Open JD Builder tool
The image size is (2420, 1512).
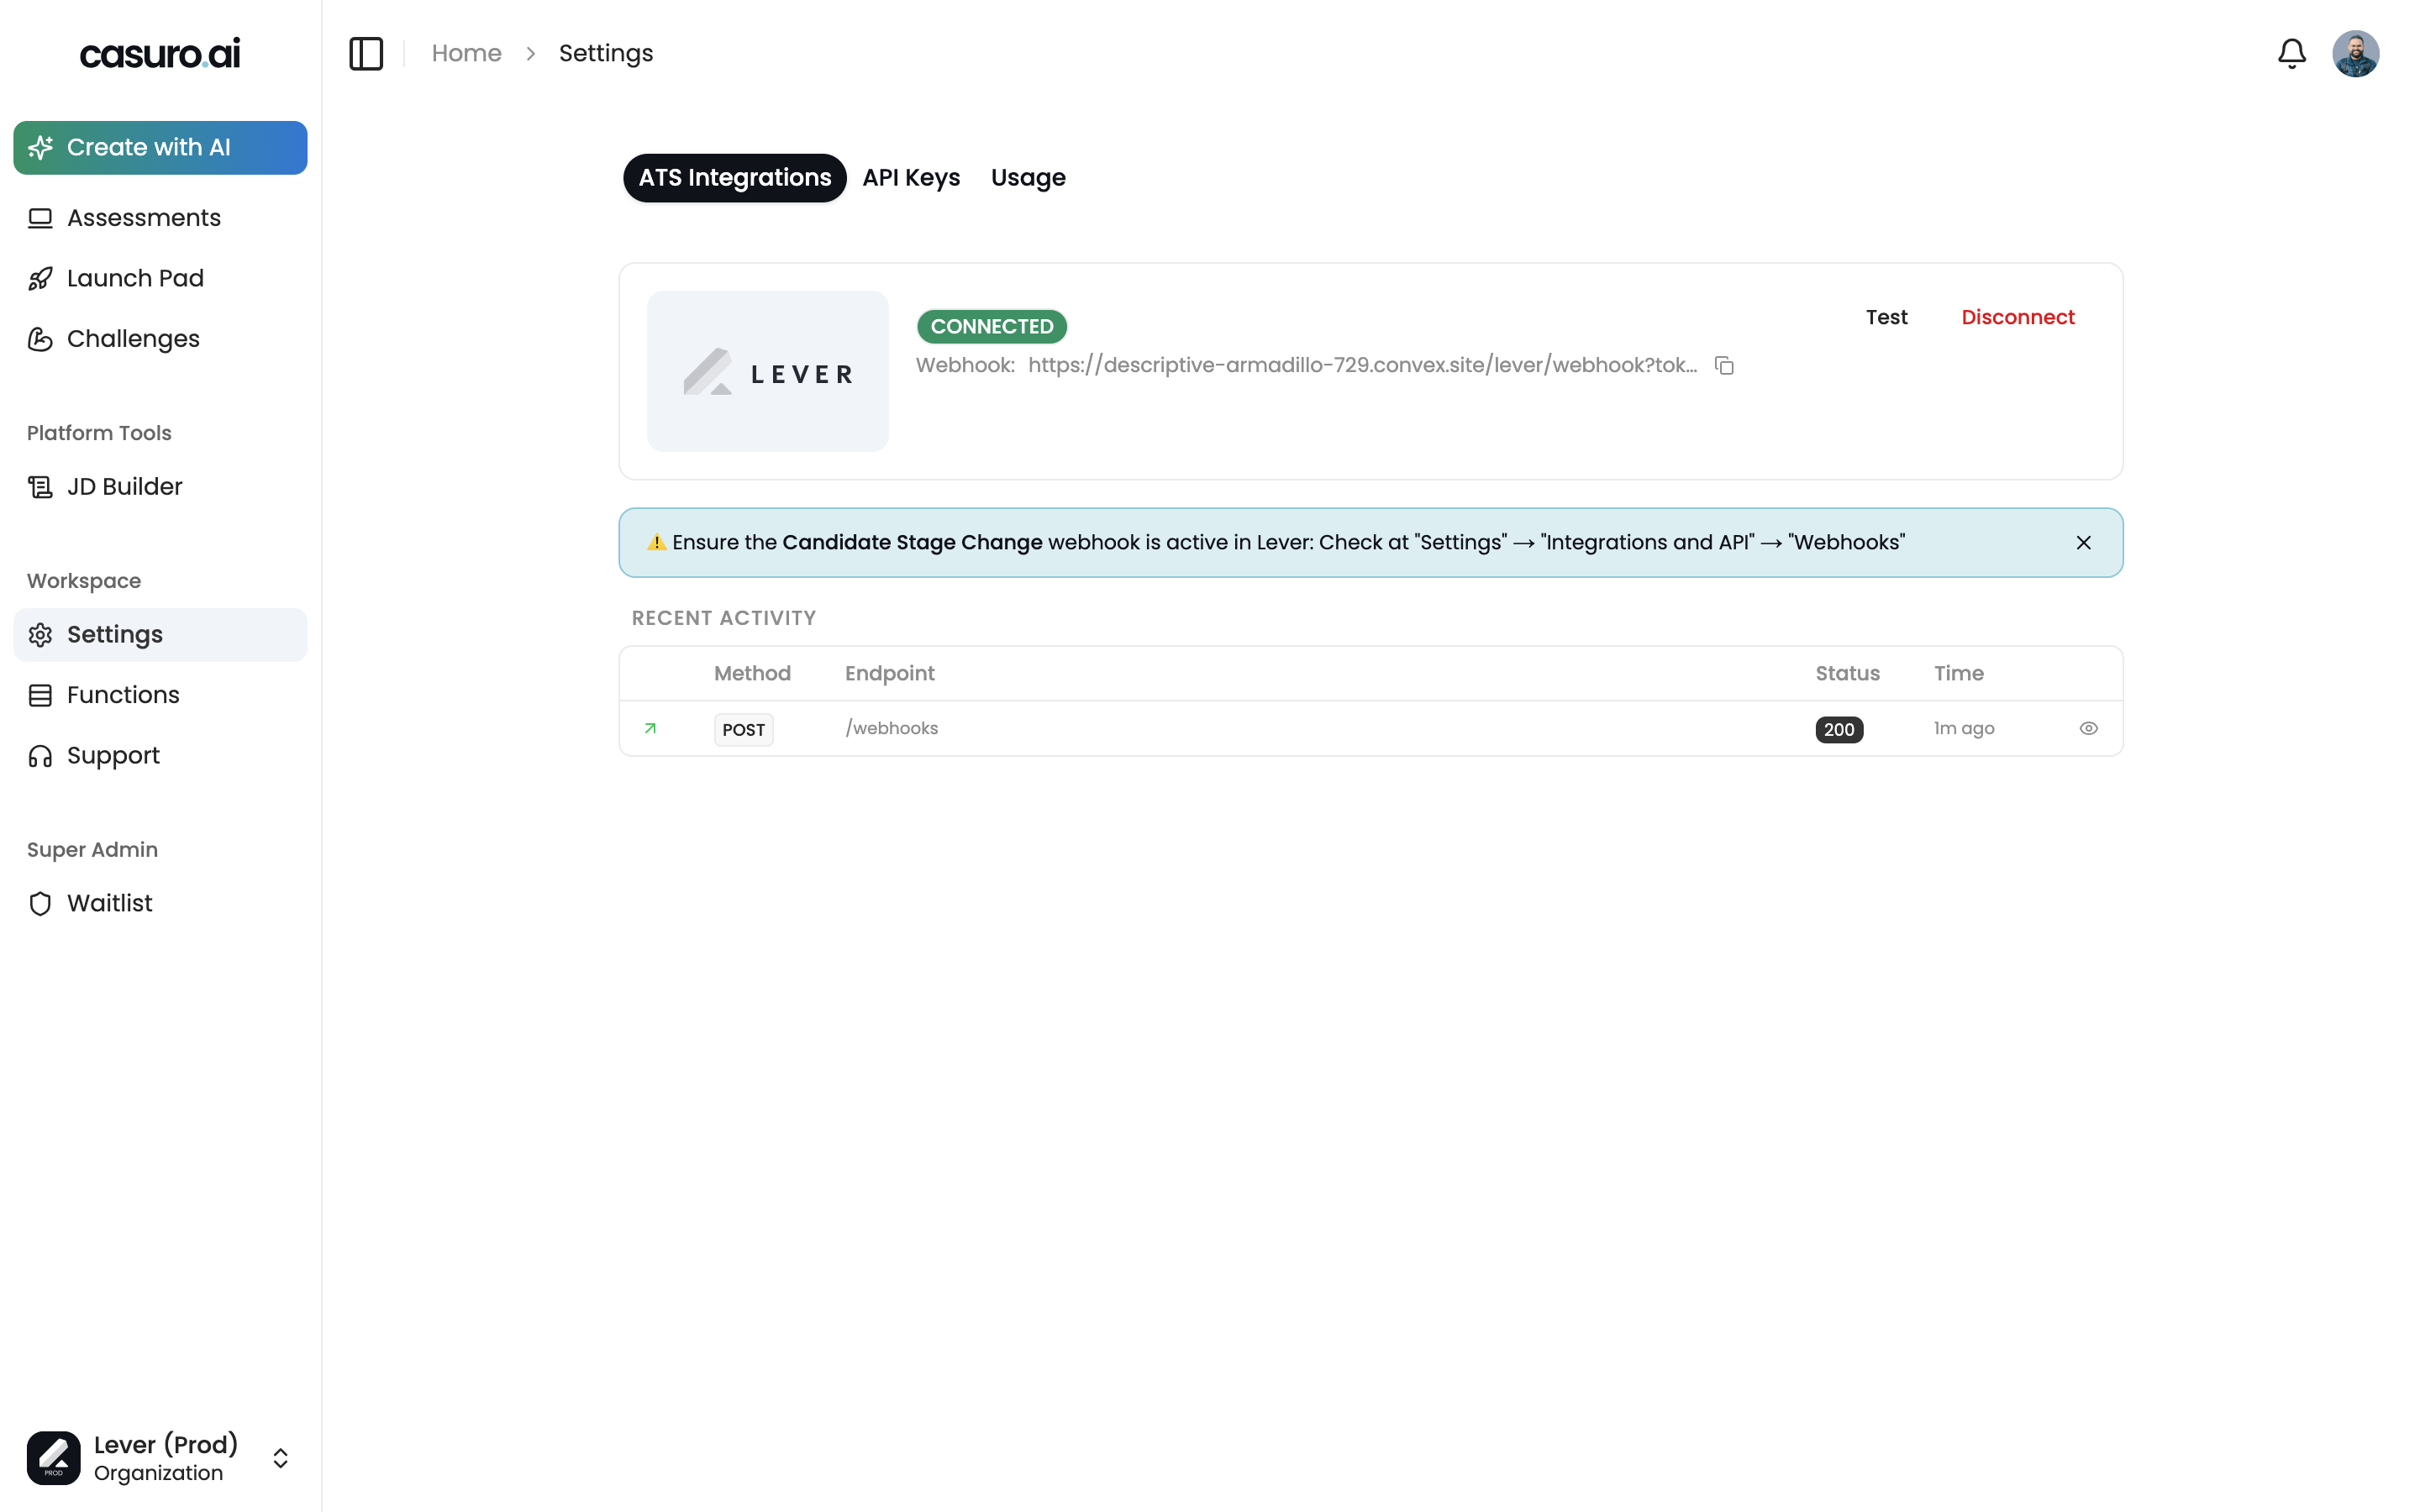click(x=124, y=487)
